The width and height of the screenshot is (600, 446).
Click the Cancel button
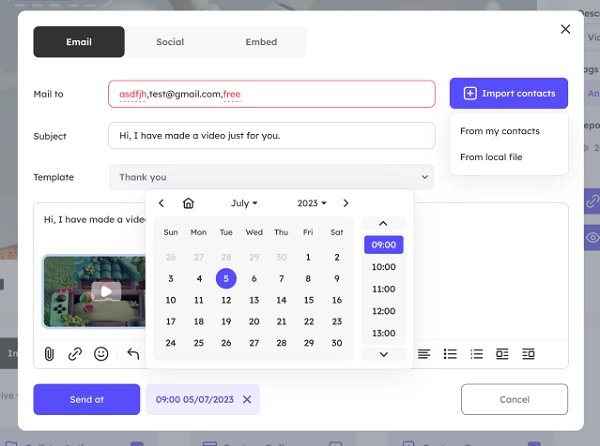coord(514,400)
